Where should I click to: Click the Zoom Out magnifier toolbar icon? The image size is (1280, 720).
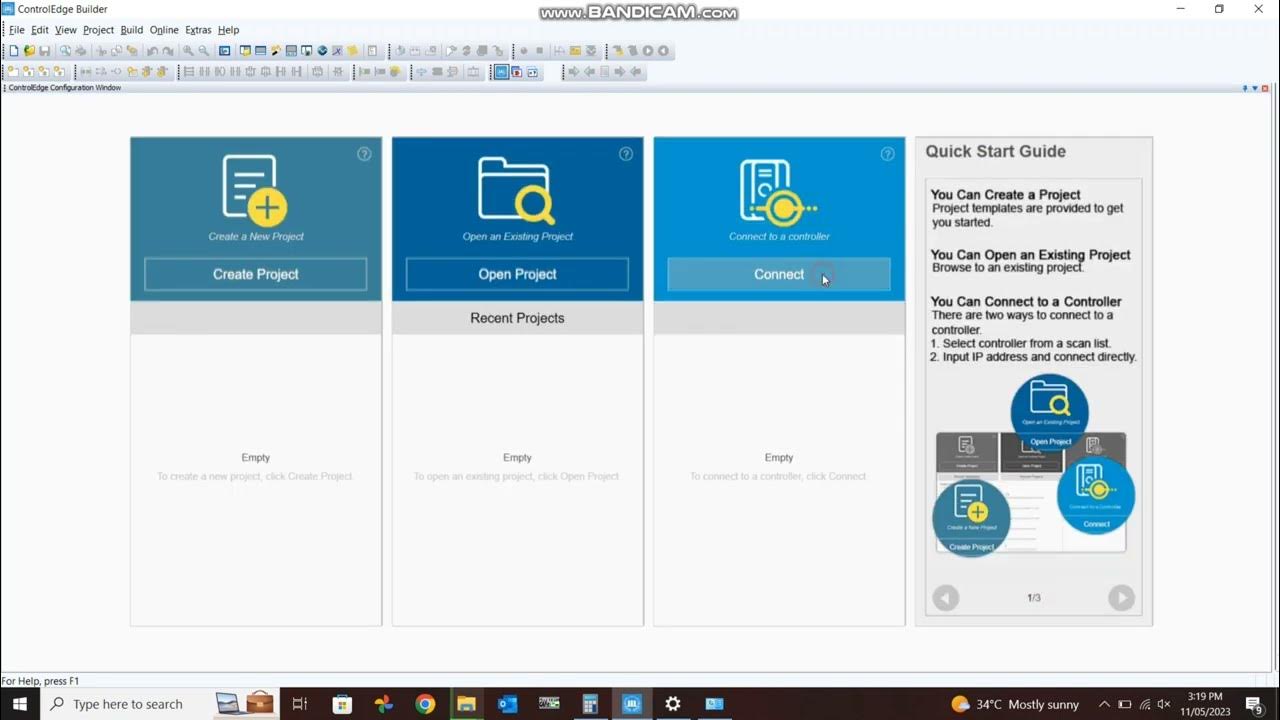(x=204, y=51)
